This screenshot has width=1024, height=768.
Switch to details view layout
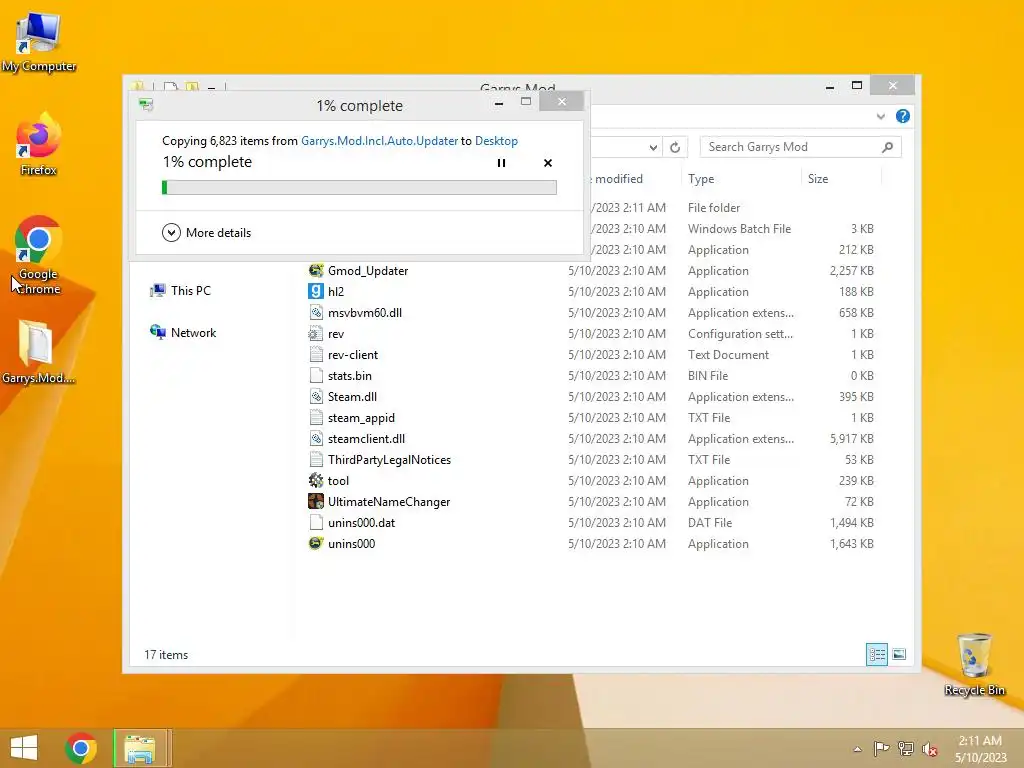(x=876, y=654)
